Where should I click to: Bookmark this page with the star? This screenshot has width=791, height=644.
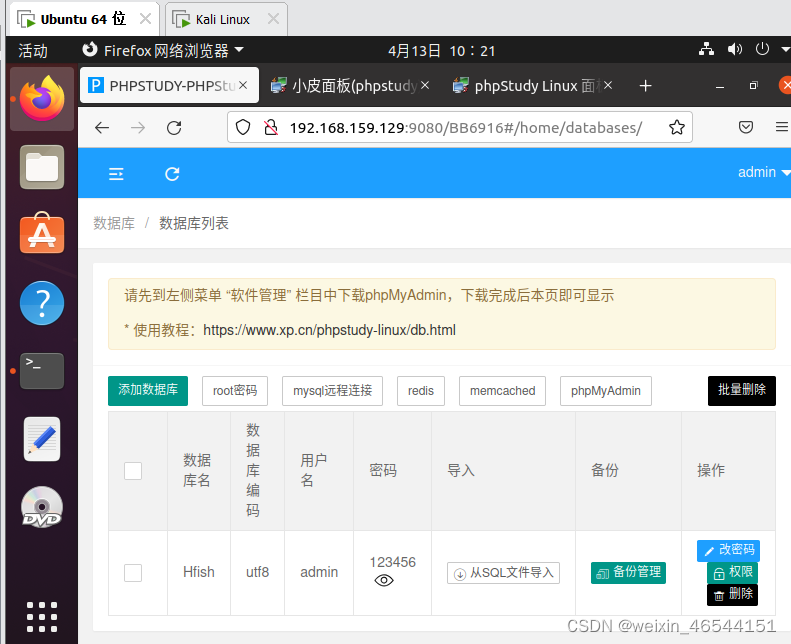[x=676, y=127]
